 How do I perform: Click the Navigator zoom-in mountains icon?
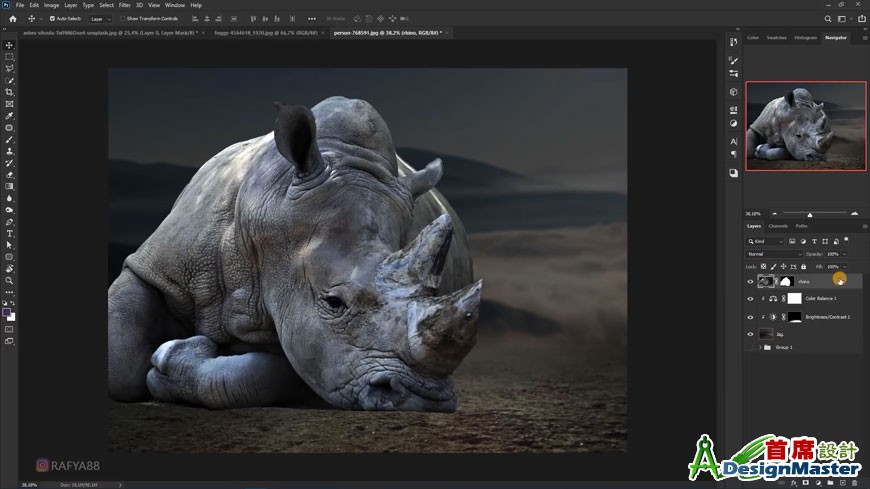(x=854, y=214)
